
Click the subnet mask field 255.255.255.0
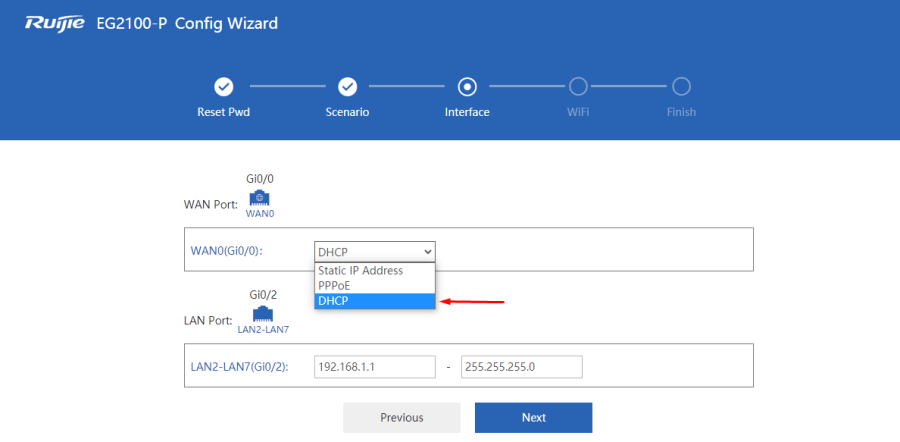tap(521, 367)
